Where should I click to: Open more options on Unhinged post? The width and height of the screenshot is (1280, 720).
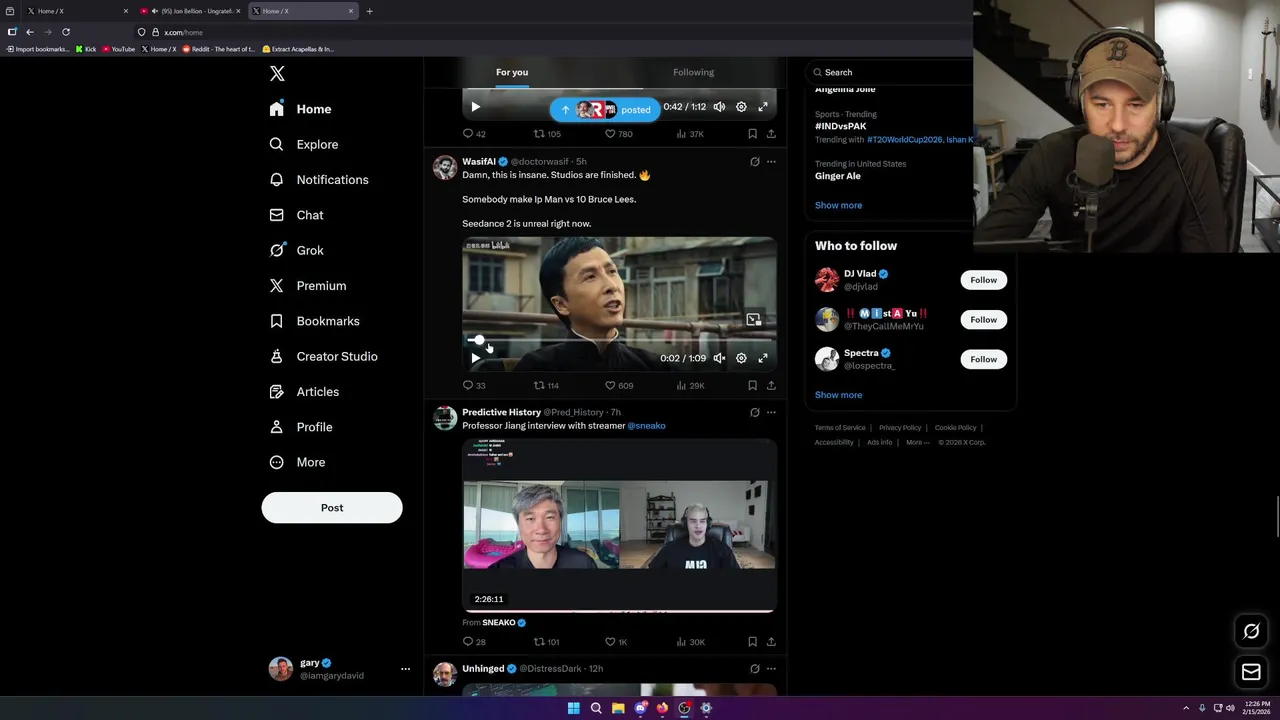tap(771, 668)
